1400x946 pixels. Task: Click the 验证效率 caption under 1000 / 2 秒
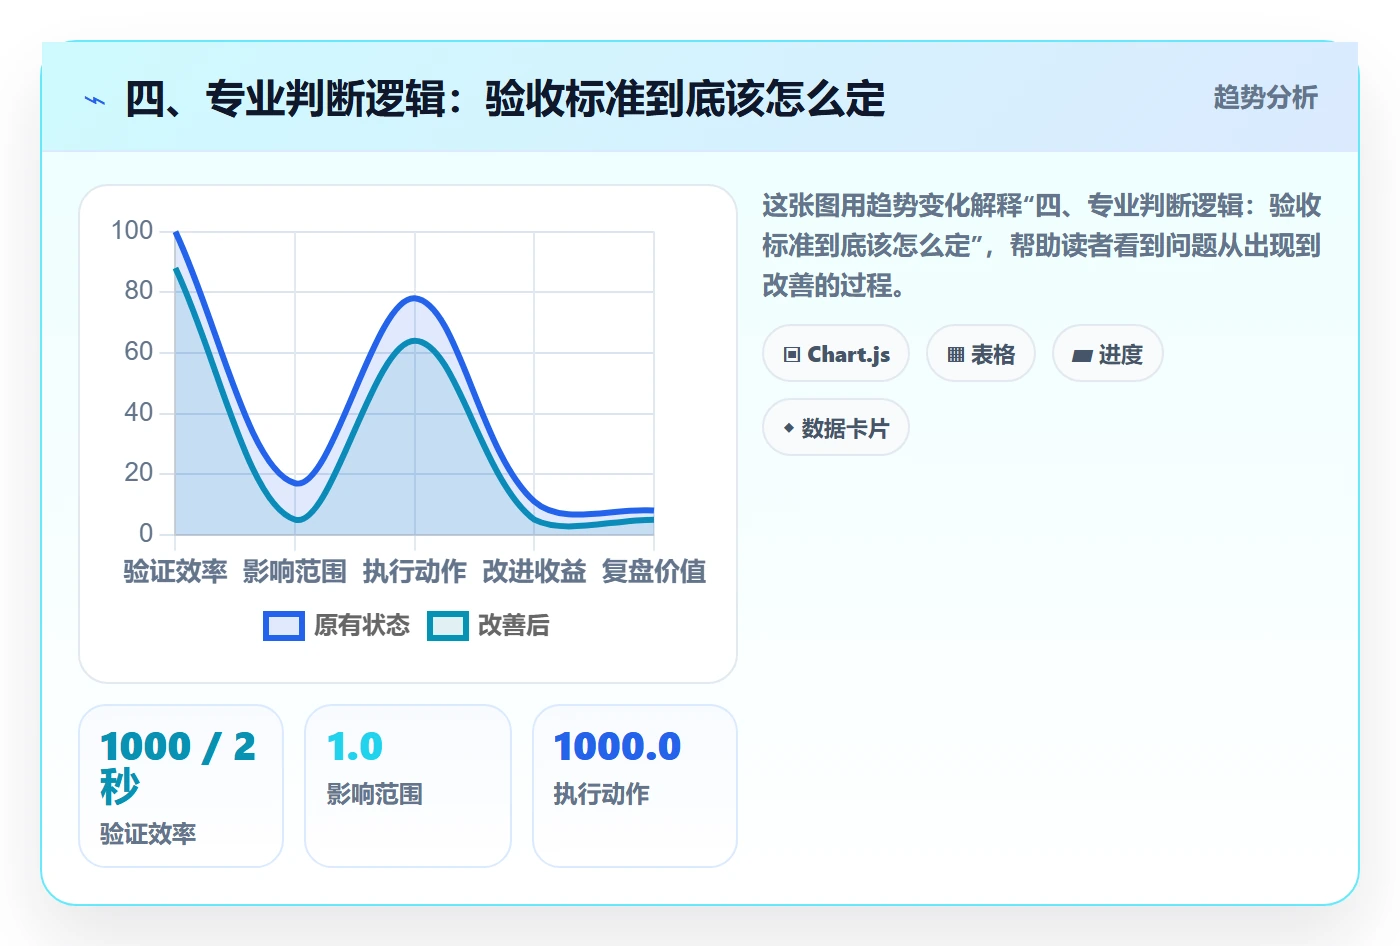pyautogui.click(x=148, y=834)
